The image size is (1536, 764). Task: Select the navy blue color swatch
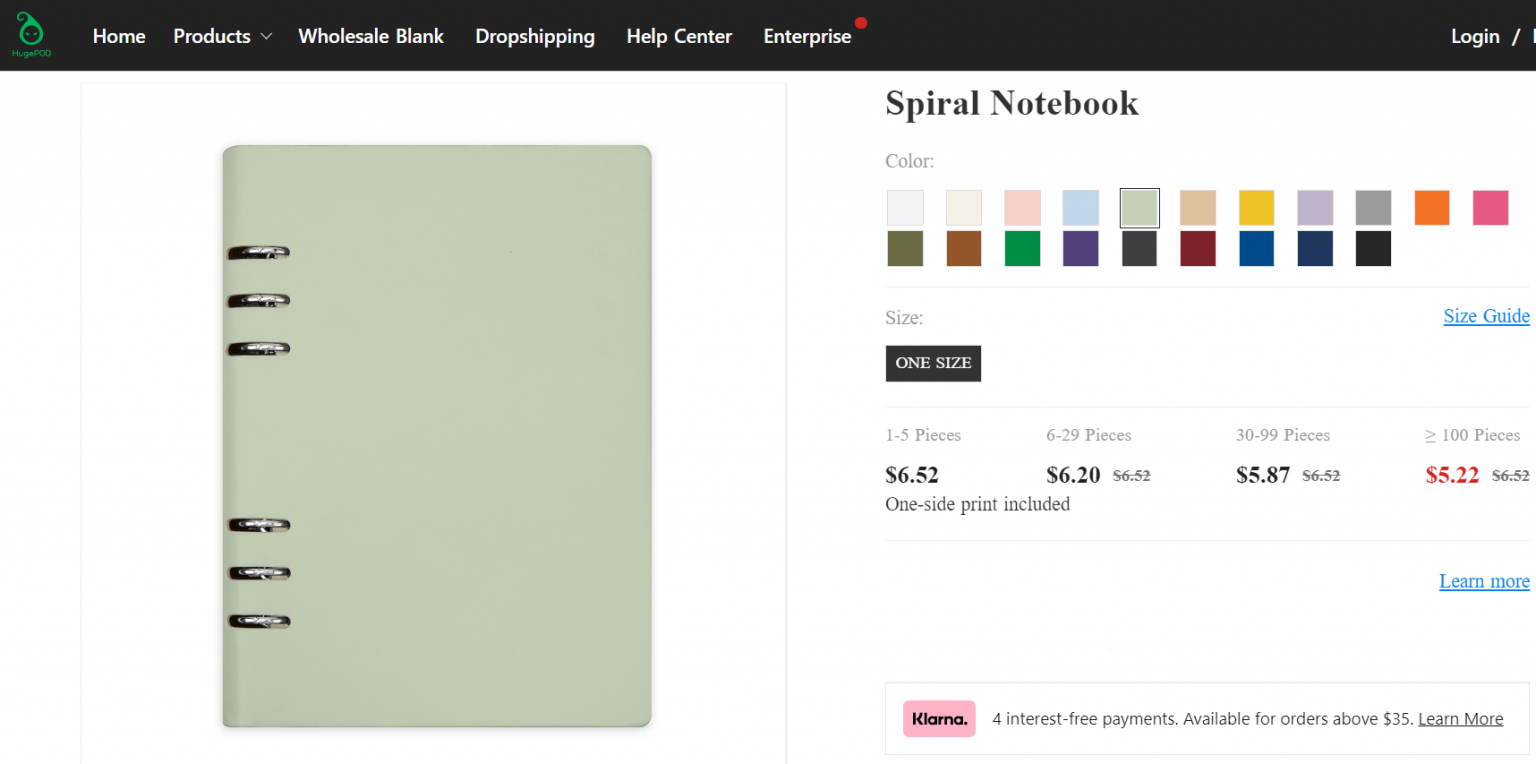click(x=1315, y=249)
